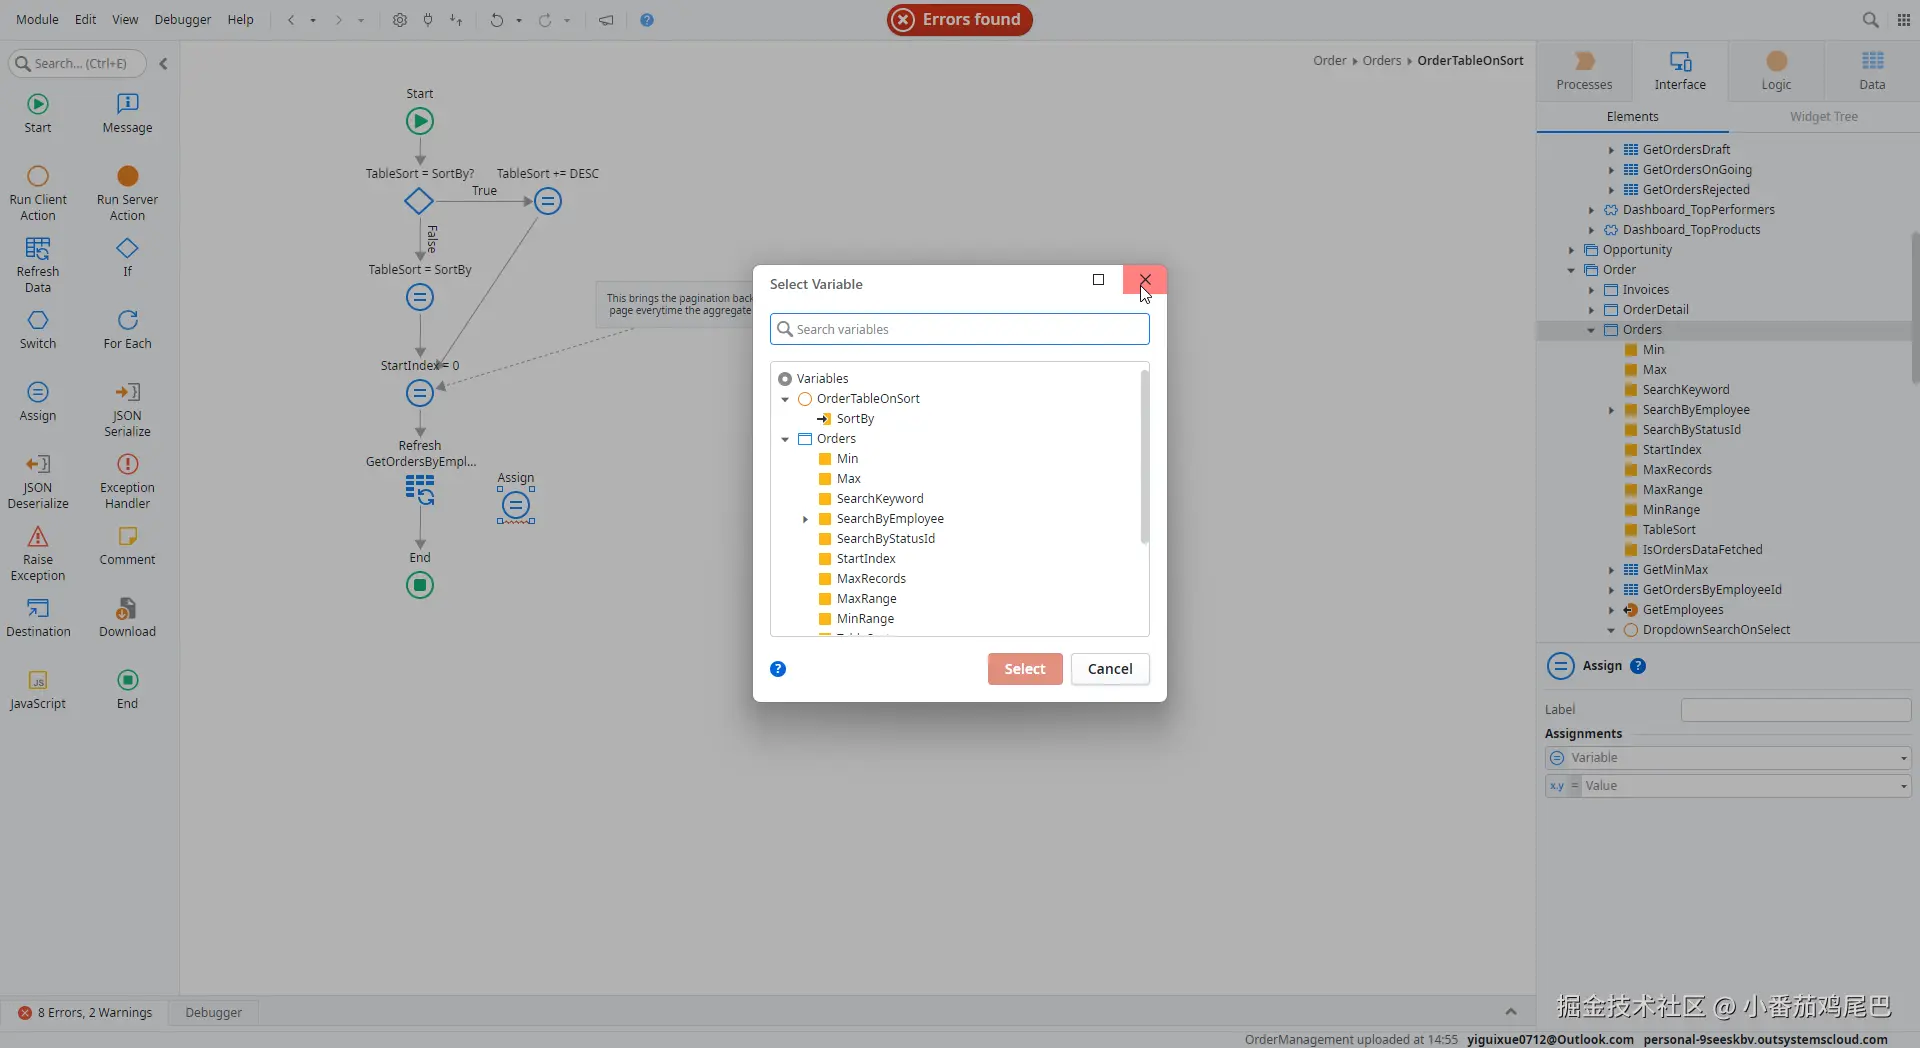Open the Select Variable dialog help
1920x1048 pixels.
click(778, 669)
